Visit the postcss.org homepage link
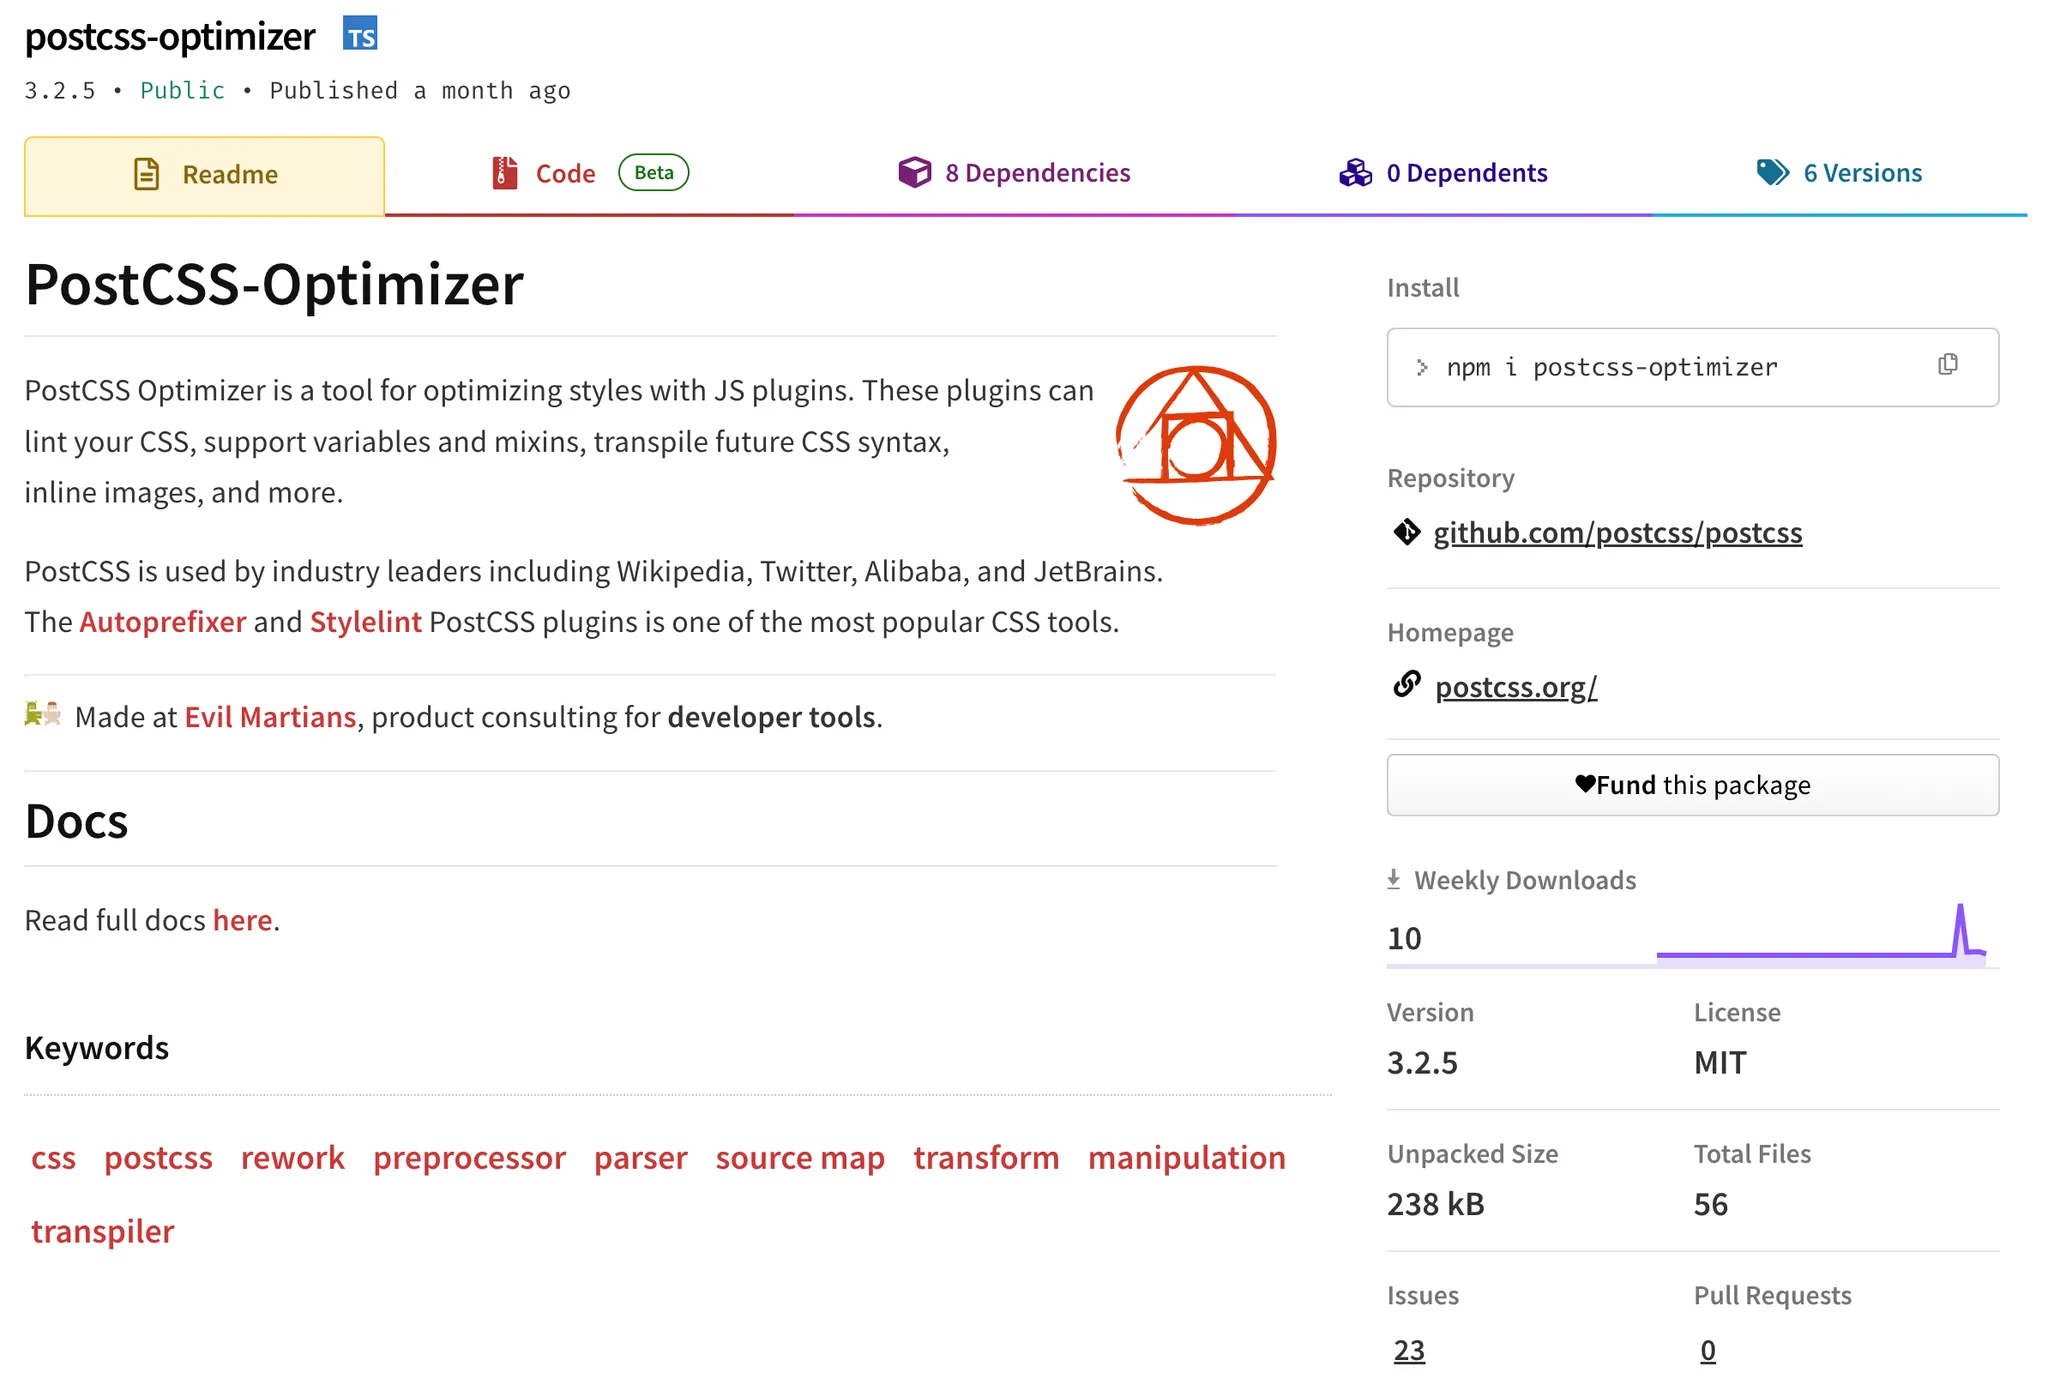 pos(1515,687)
